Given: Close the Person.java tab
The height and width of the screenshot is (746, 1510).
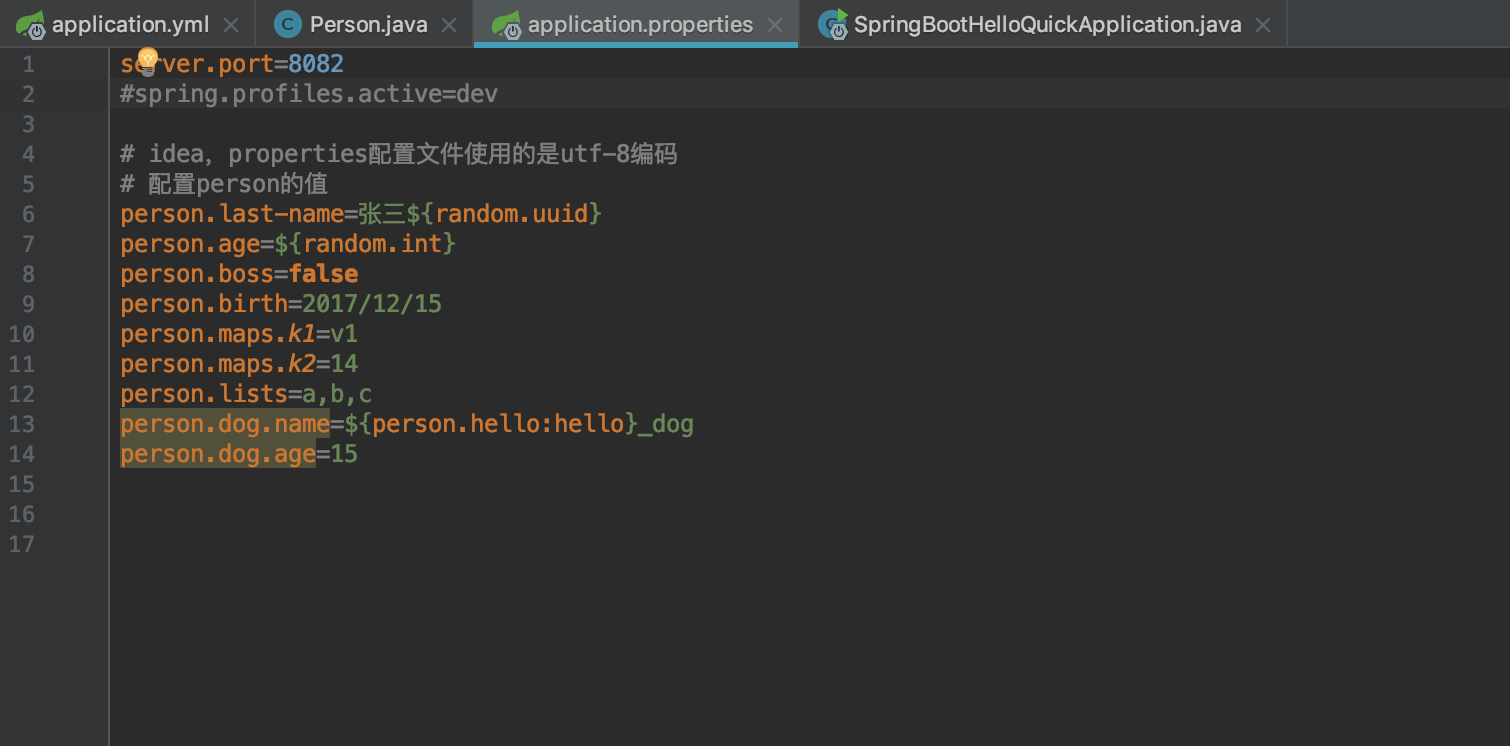Looking at the screenshot, I should [x=449, y=25].
